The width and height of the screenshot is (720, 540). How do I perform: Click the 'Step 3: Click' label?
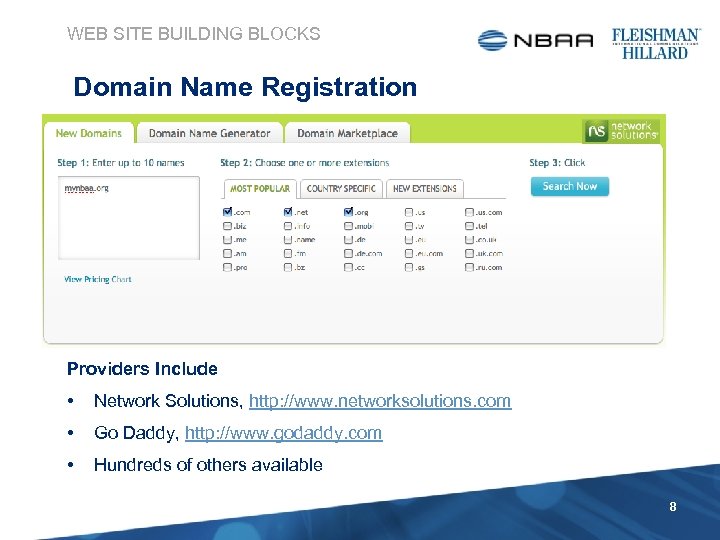[557, 163]
